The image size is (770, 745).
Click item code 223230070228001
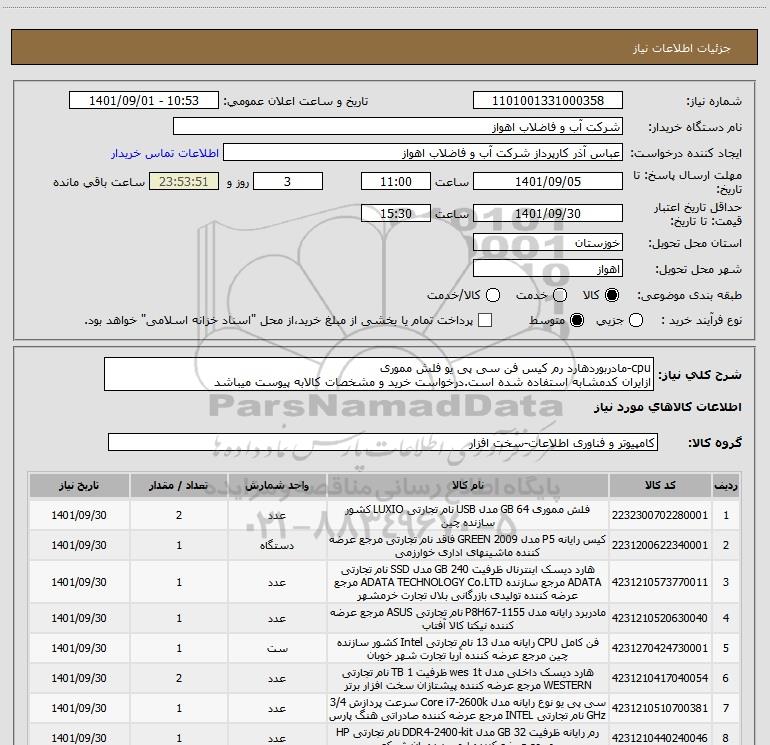pos(660,515)
